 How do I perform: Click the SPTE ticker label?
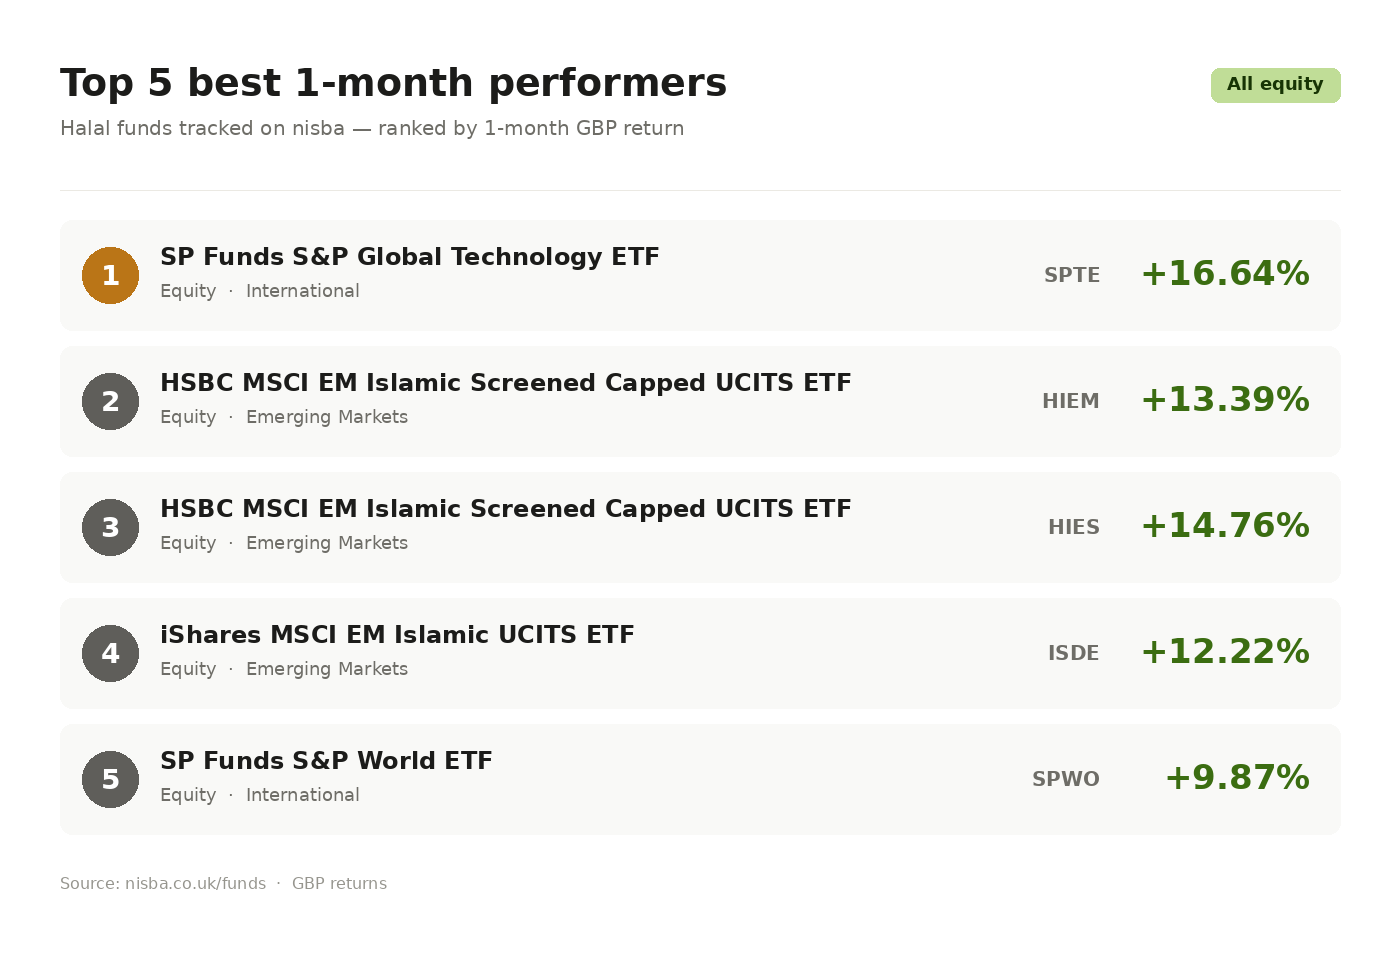pyautogui.click(x=1071, y=275)
